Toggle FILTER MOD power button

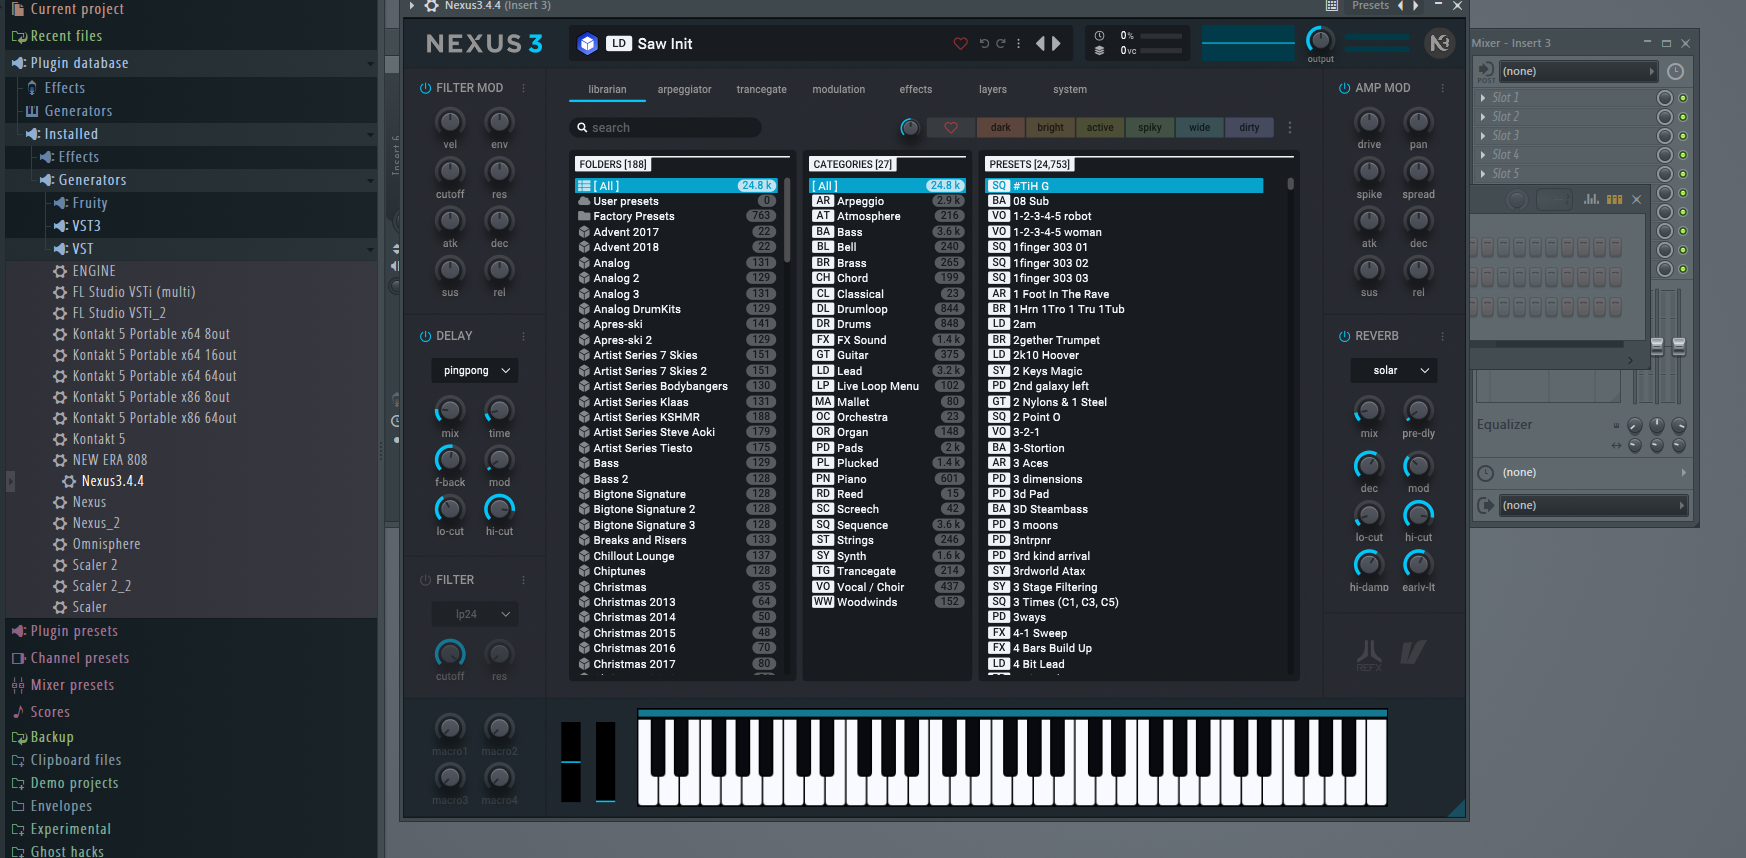(425, 88)
